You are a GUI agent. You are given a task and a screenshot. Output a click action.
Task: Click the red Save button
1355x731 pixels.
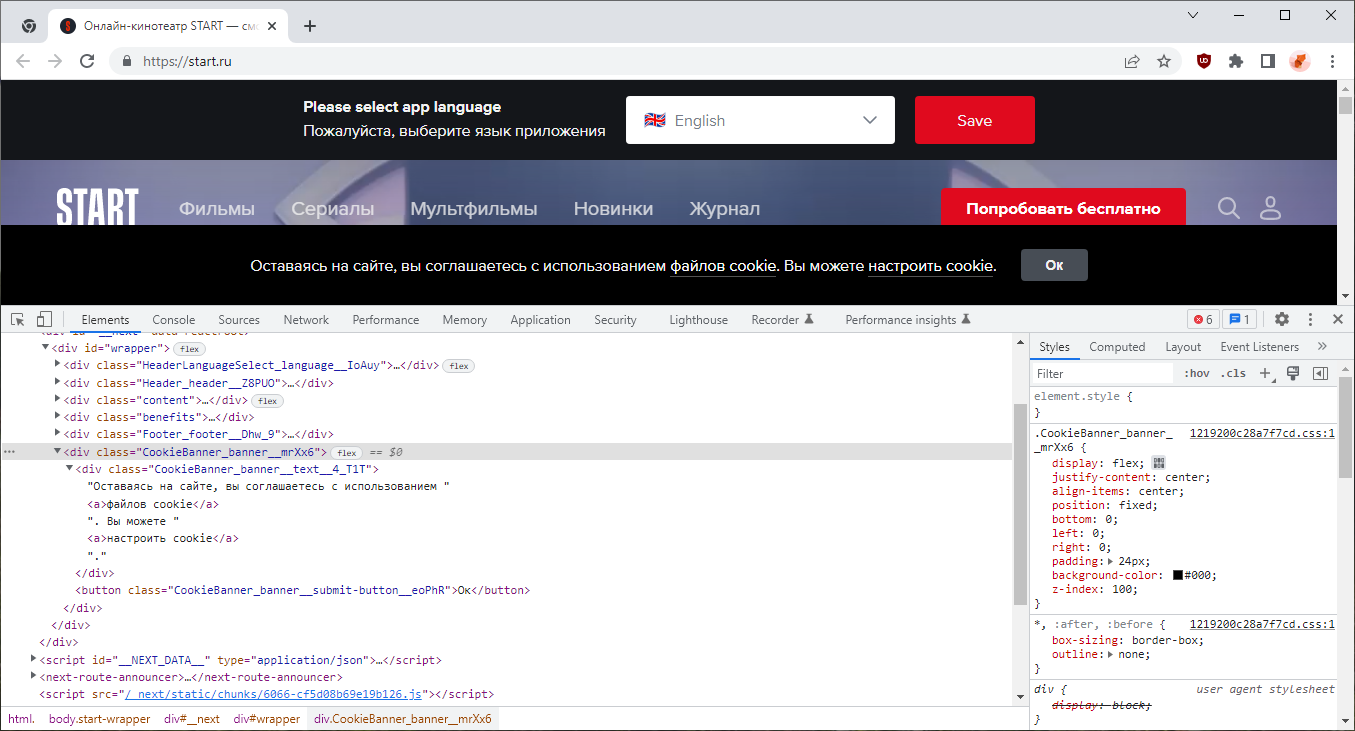[974, 120]
